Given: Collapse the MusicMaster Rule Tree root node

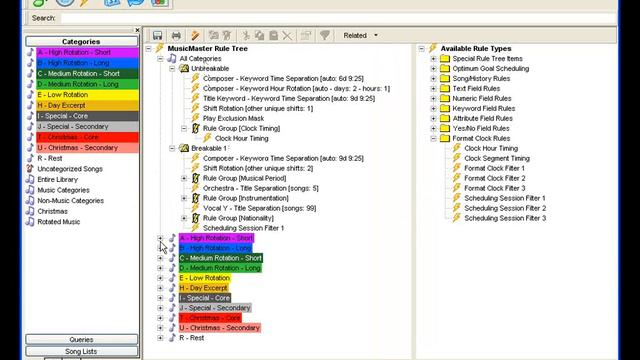Looking at the screenshot, I should [149, 49].
